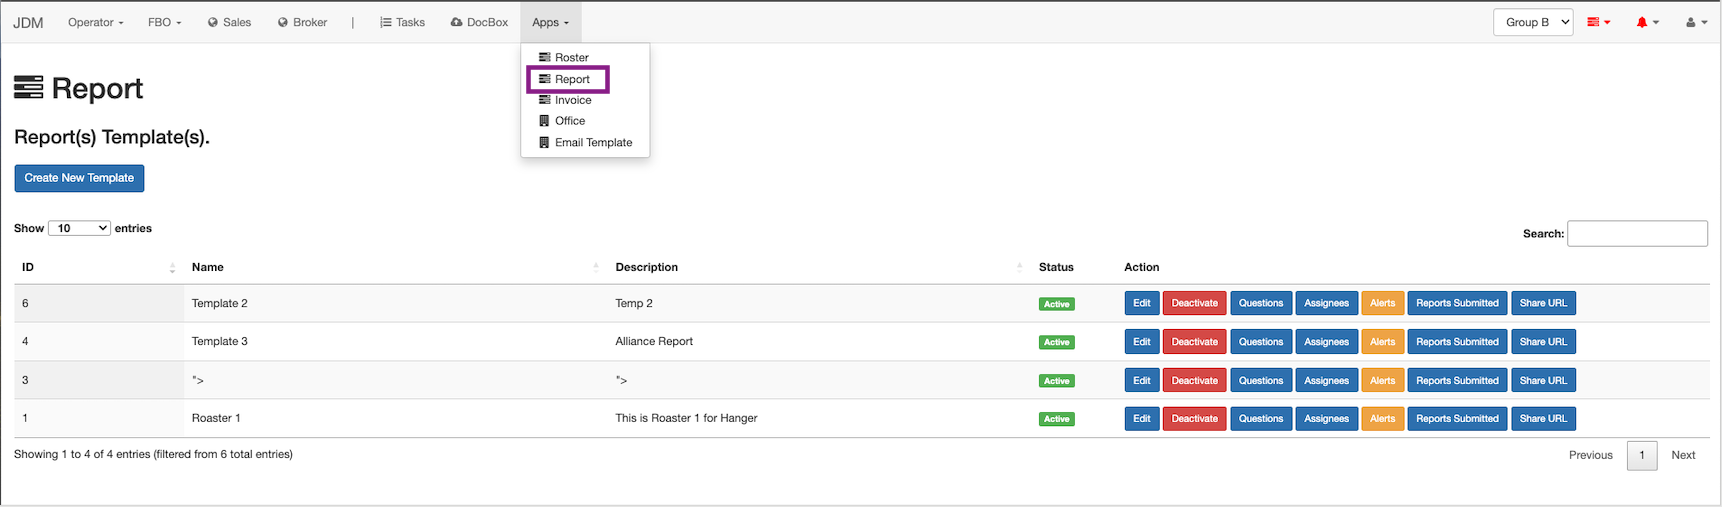The width and height of the screenshot is (1722, 507).
Task: Choose Invoice in the Apps menu
Action: click(572, 100)
